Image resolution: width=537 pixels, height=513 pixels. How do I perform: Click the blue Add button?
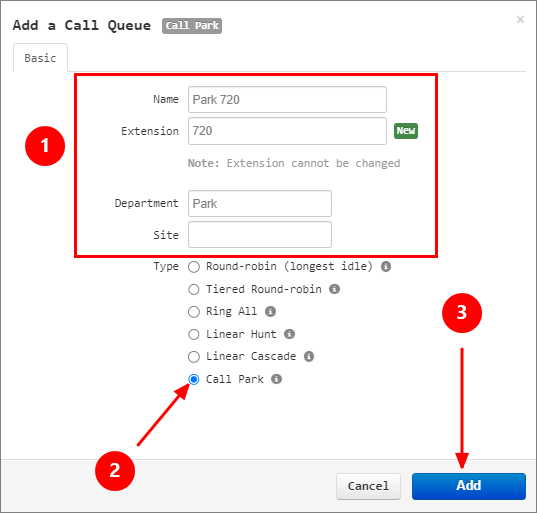tap(469, 486)
